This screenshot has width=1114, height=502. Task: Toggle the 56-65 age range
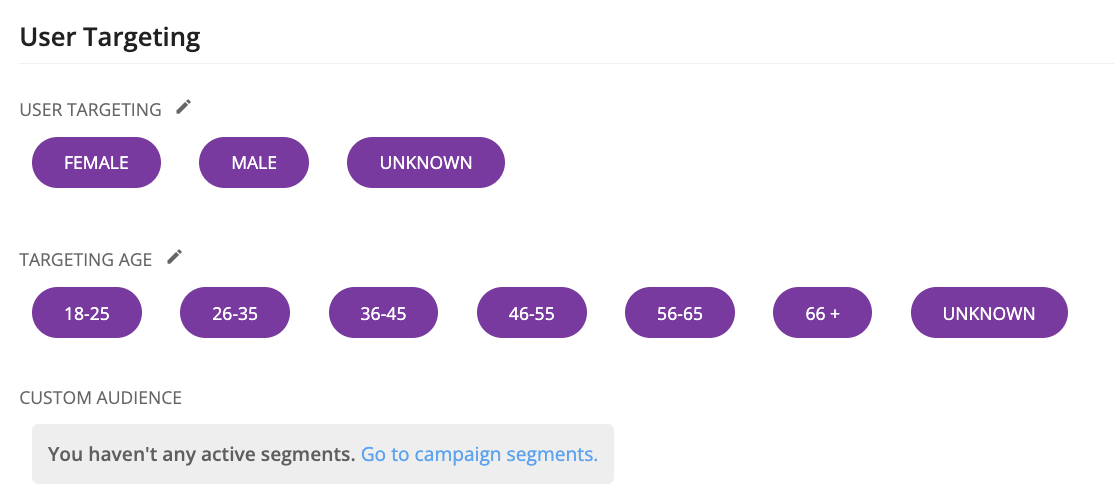coord(680,312)
